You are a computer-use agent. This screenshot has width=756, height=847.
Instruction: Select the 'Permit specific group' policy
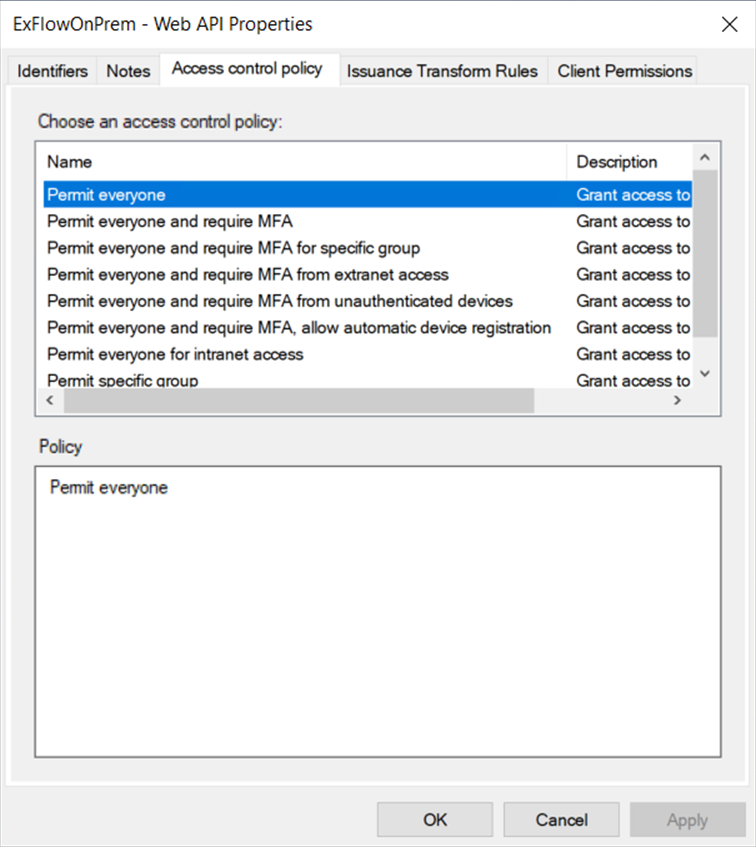pyautogui.click(x=367, y=379)
